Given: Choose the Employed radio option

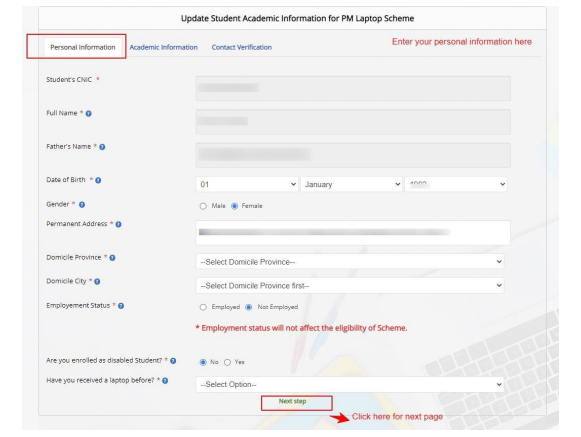Looking at the screenshot, I should pos(203,307).
